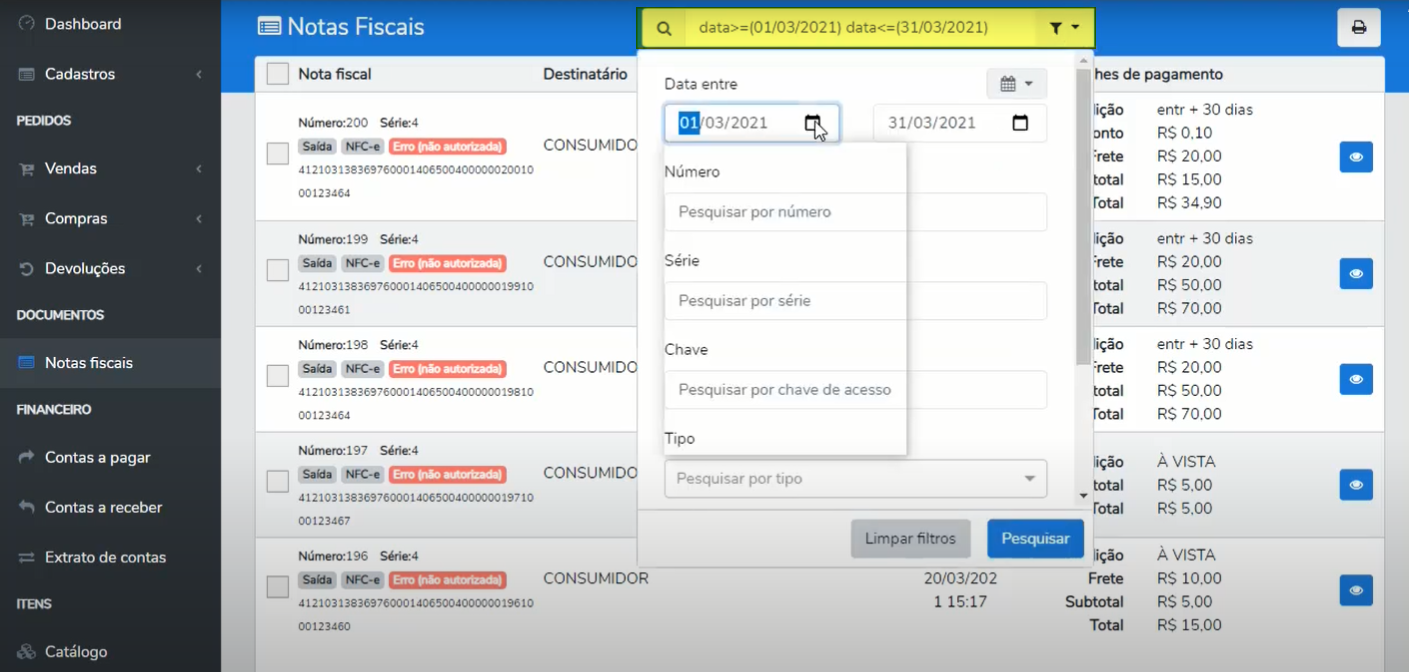Open date picker of the 01/03/2021 field
The width and height of the screenshot is (1409, 672).
coord(812,123)
